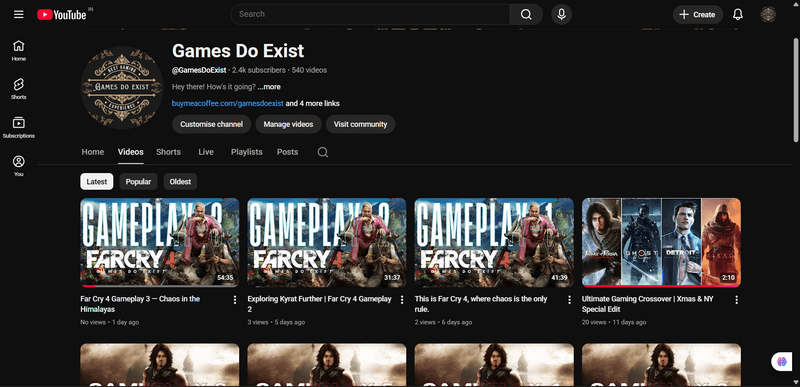Viewport: 800px width, 387px height.
Task: Open the Live channel tab
Action: (x=206, y=152)
